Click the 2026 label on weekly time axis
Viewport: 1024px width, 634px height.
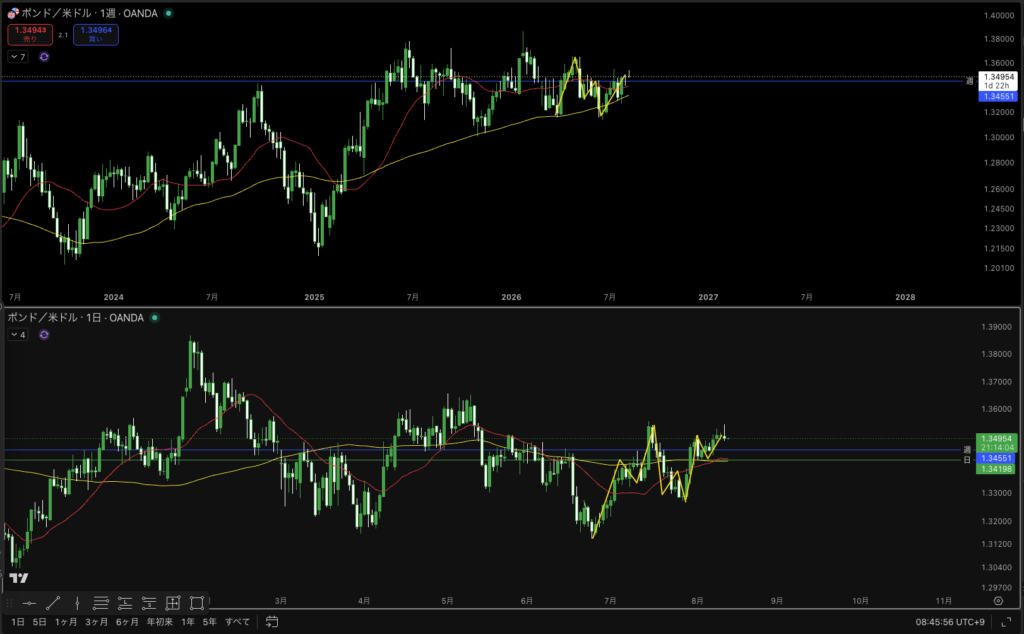click(x=511, y=297)
